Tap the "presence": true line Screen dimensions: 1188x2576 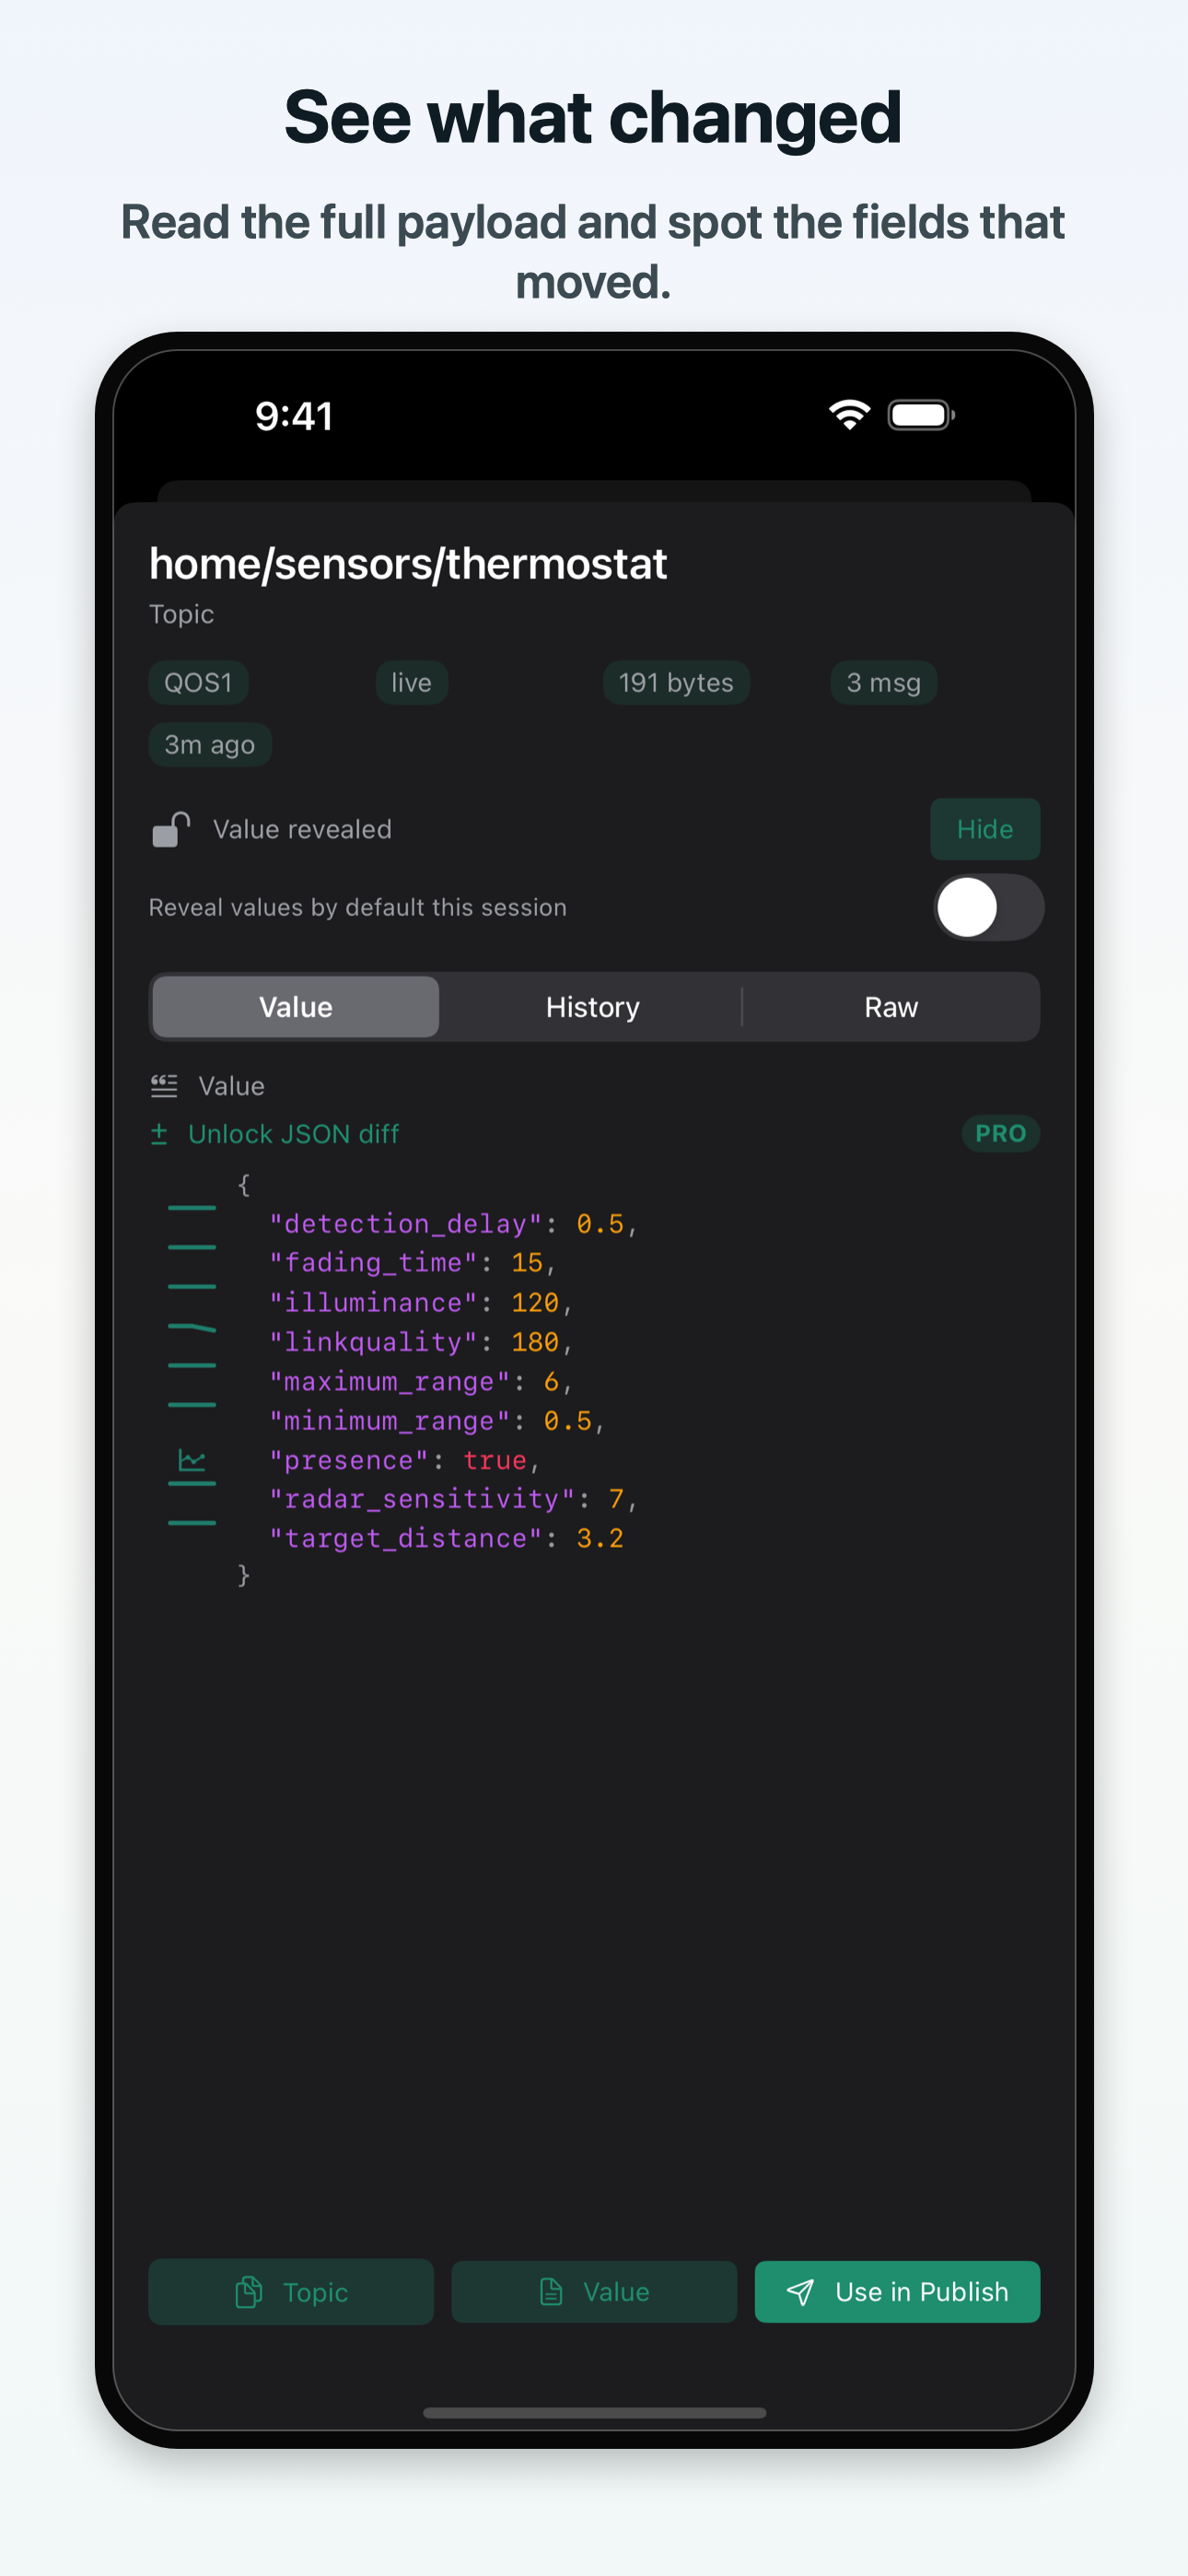point(404,1460)
